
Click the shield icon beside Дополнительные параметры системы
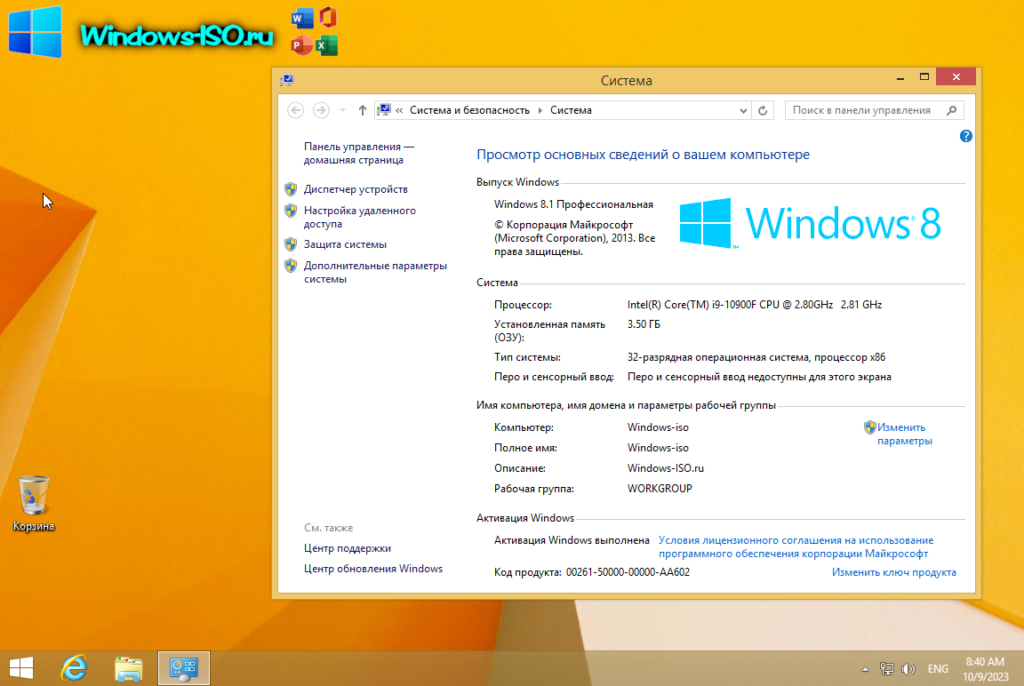click(x=291, y=266)
